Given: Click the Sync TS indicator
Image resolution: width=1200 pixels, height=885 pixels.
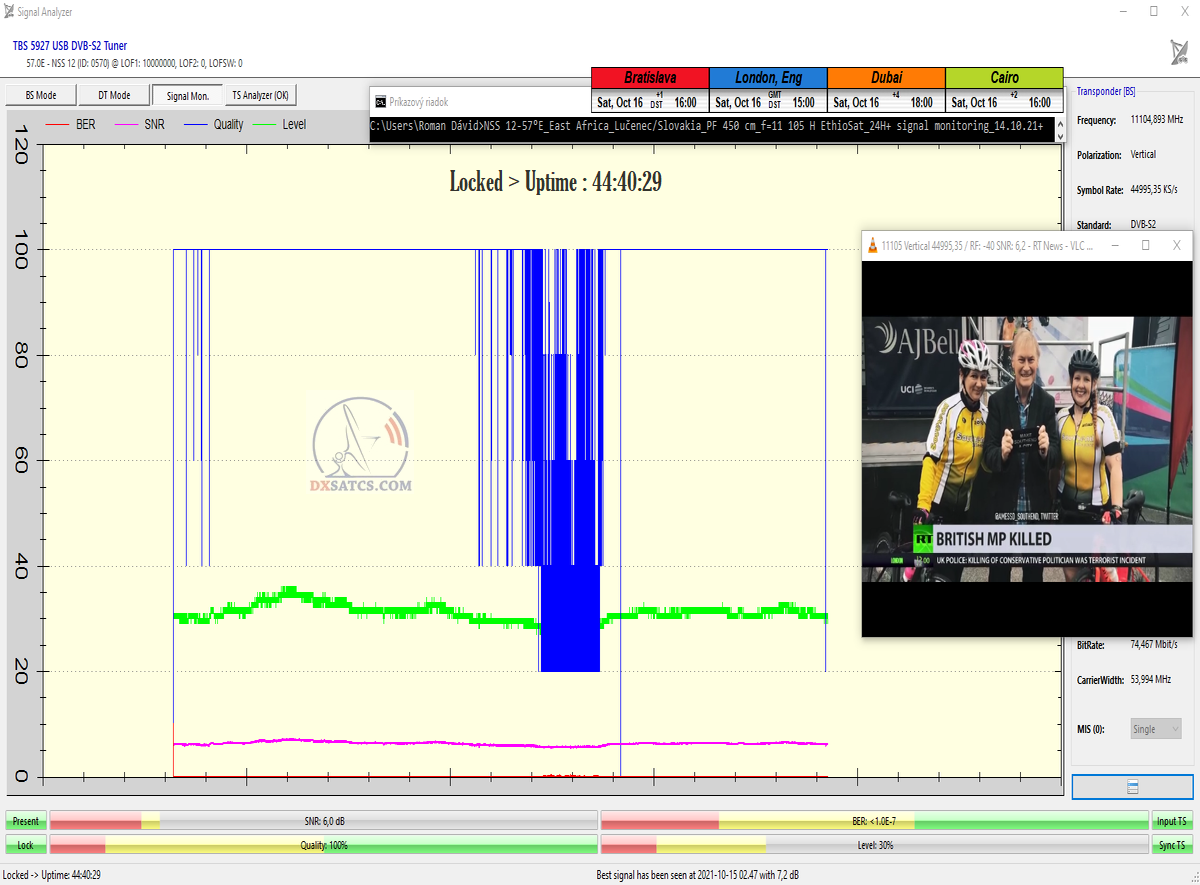Looking at the screenshot, I should coord(1172,845).
